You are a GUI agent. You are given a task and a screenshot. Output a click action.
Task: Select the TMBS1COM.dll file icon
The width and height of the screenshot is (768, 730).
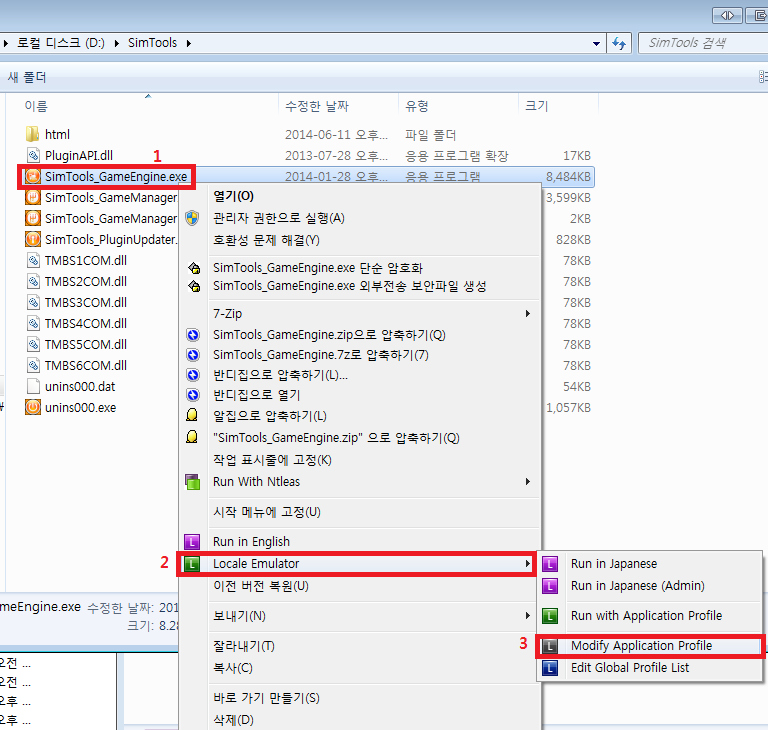33,260
